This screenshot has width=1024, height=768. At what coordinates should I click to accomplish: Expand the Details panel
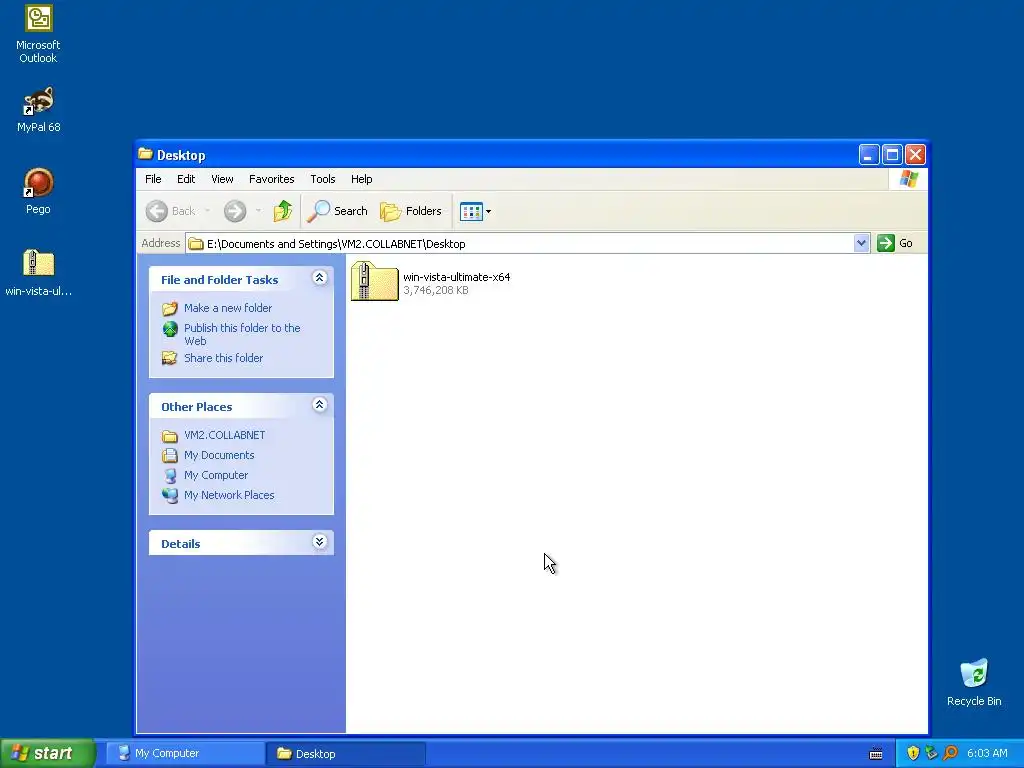319,542
